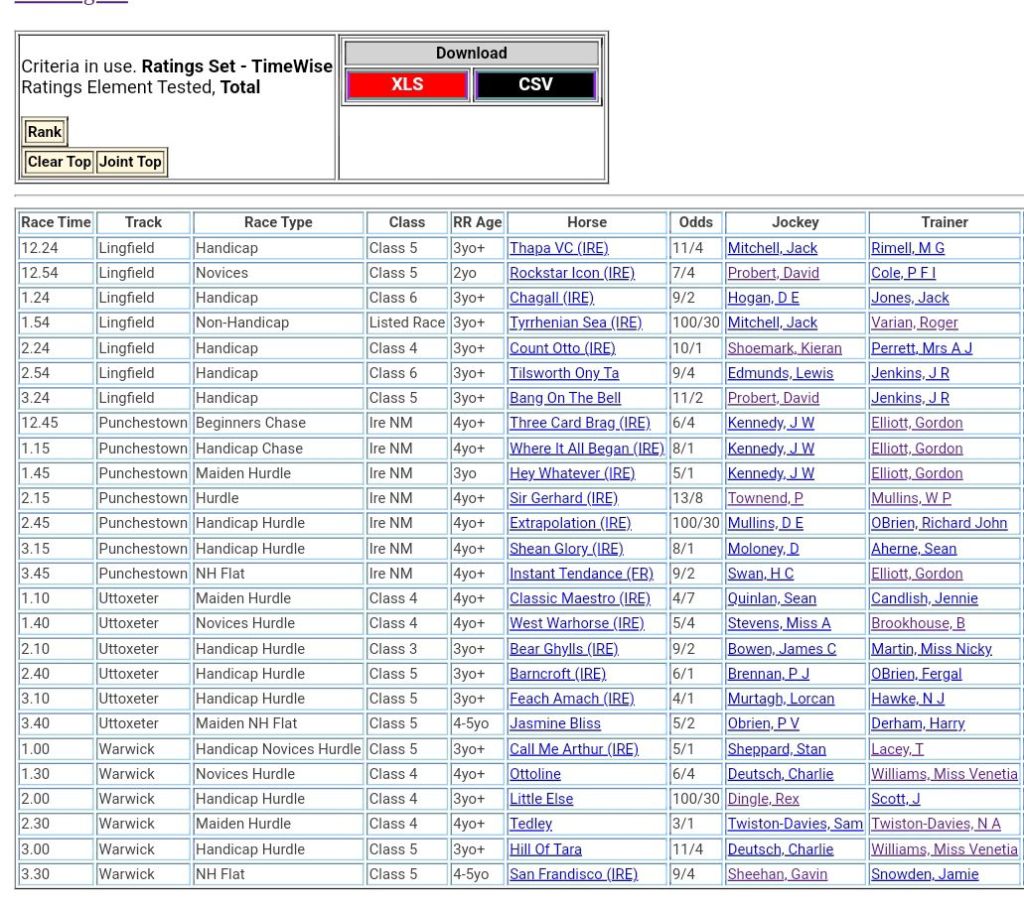Open jockey Twiston-Davies, Sam link
This screenshot has width=1024, height=905.
click(794, 824)
